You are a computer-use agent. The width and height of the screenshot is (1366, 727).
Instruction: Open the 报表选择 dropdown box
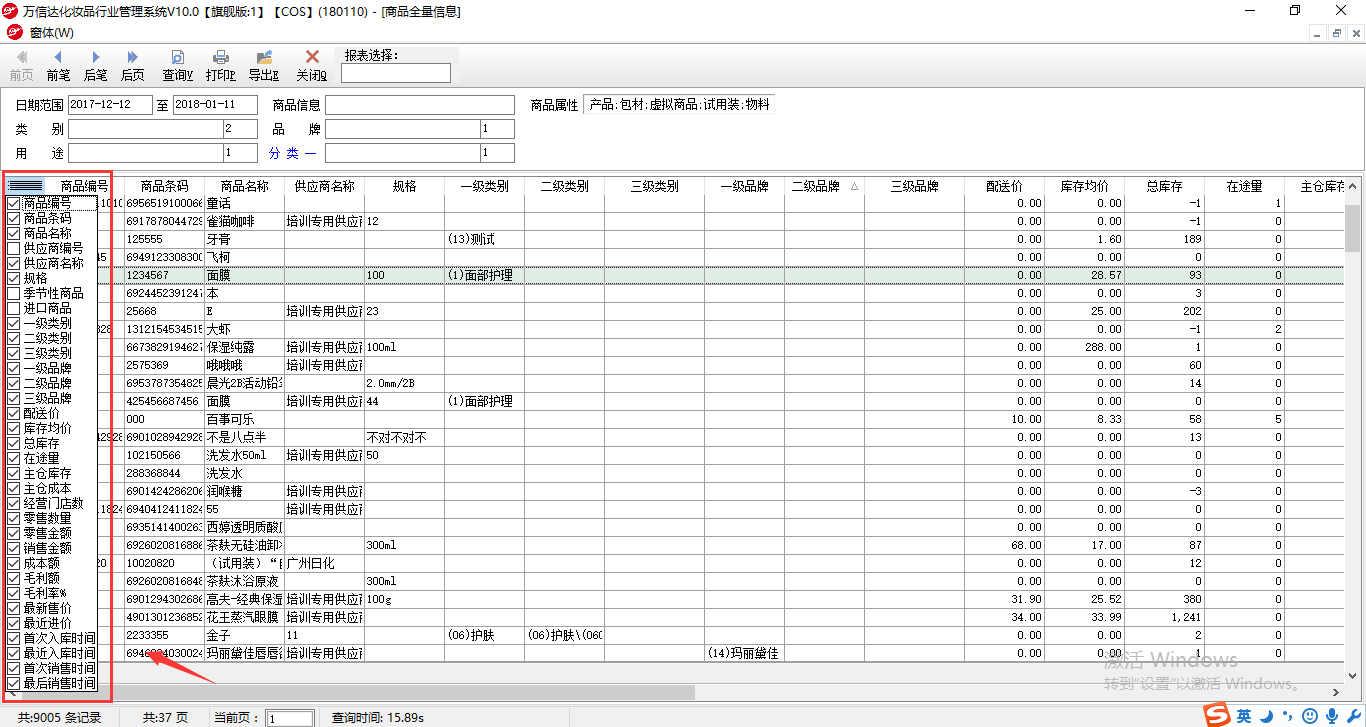point(396,73)
